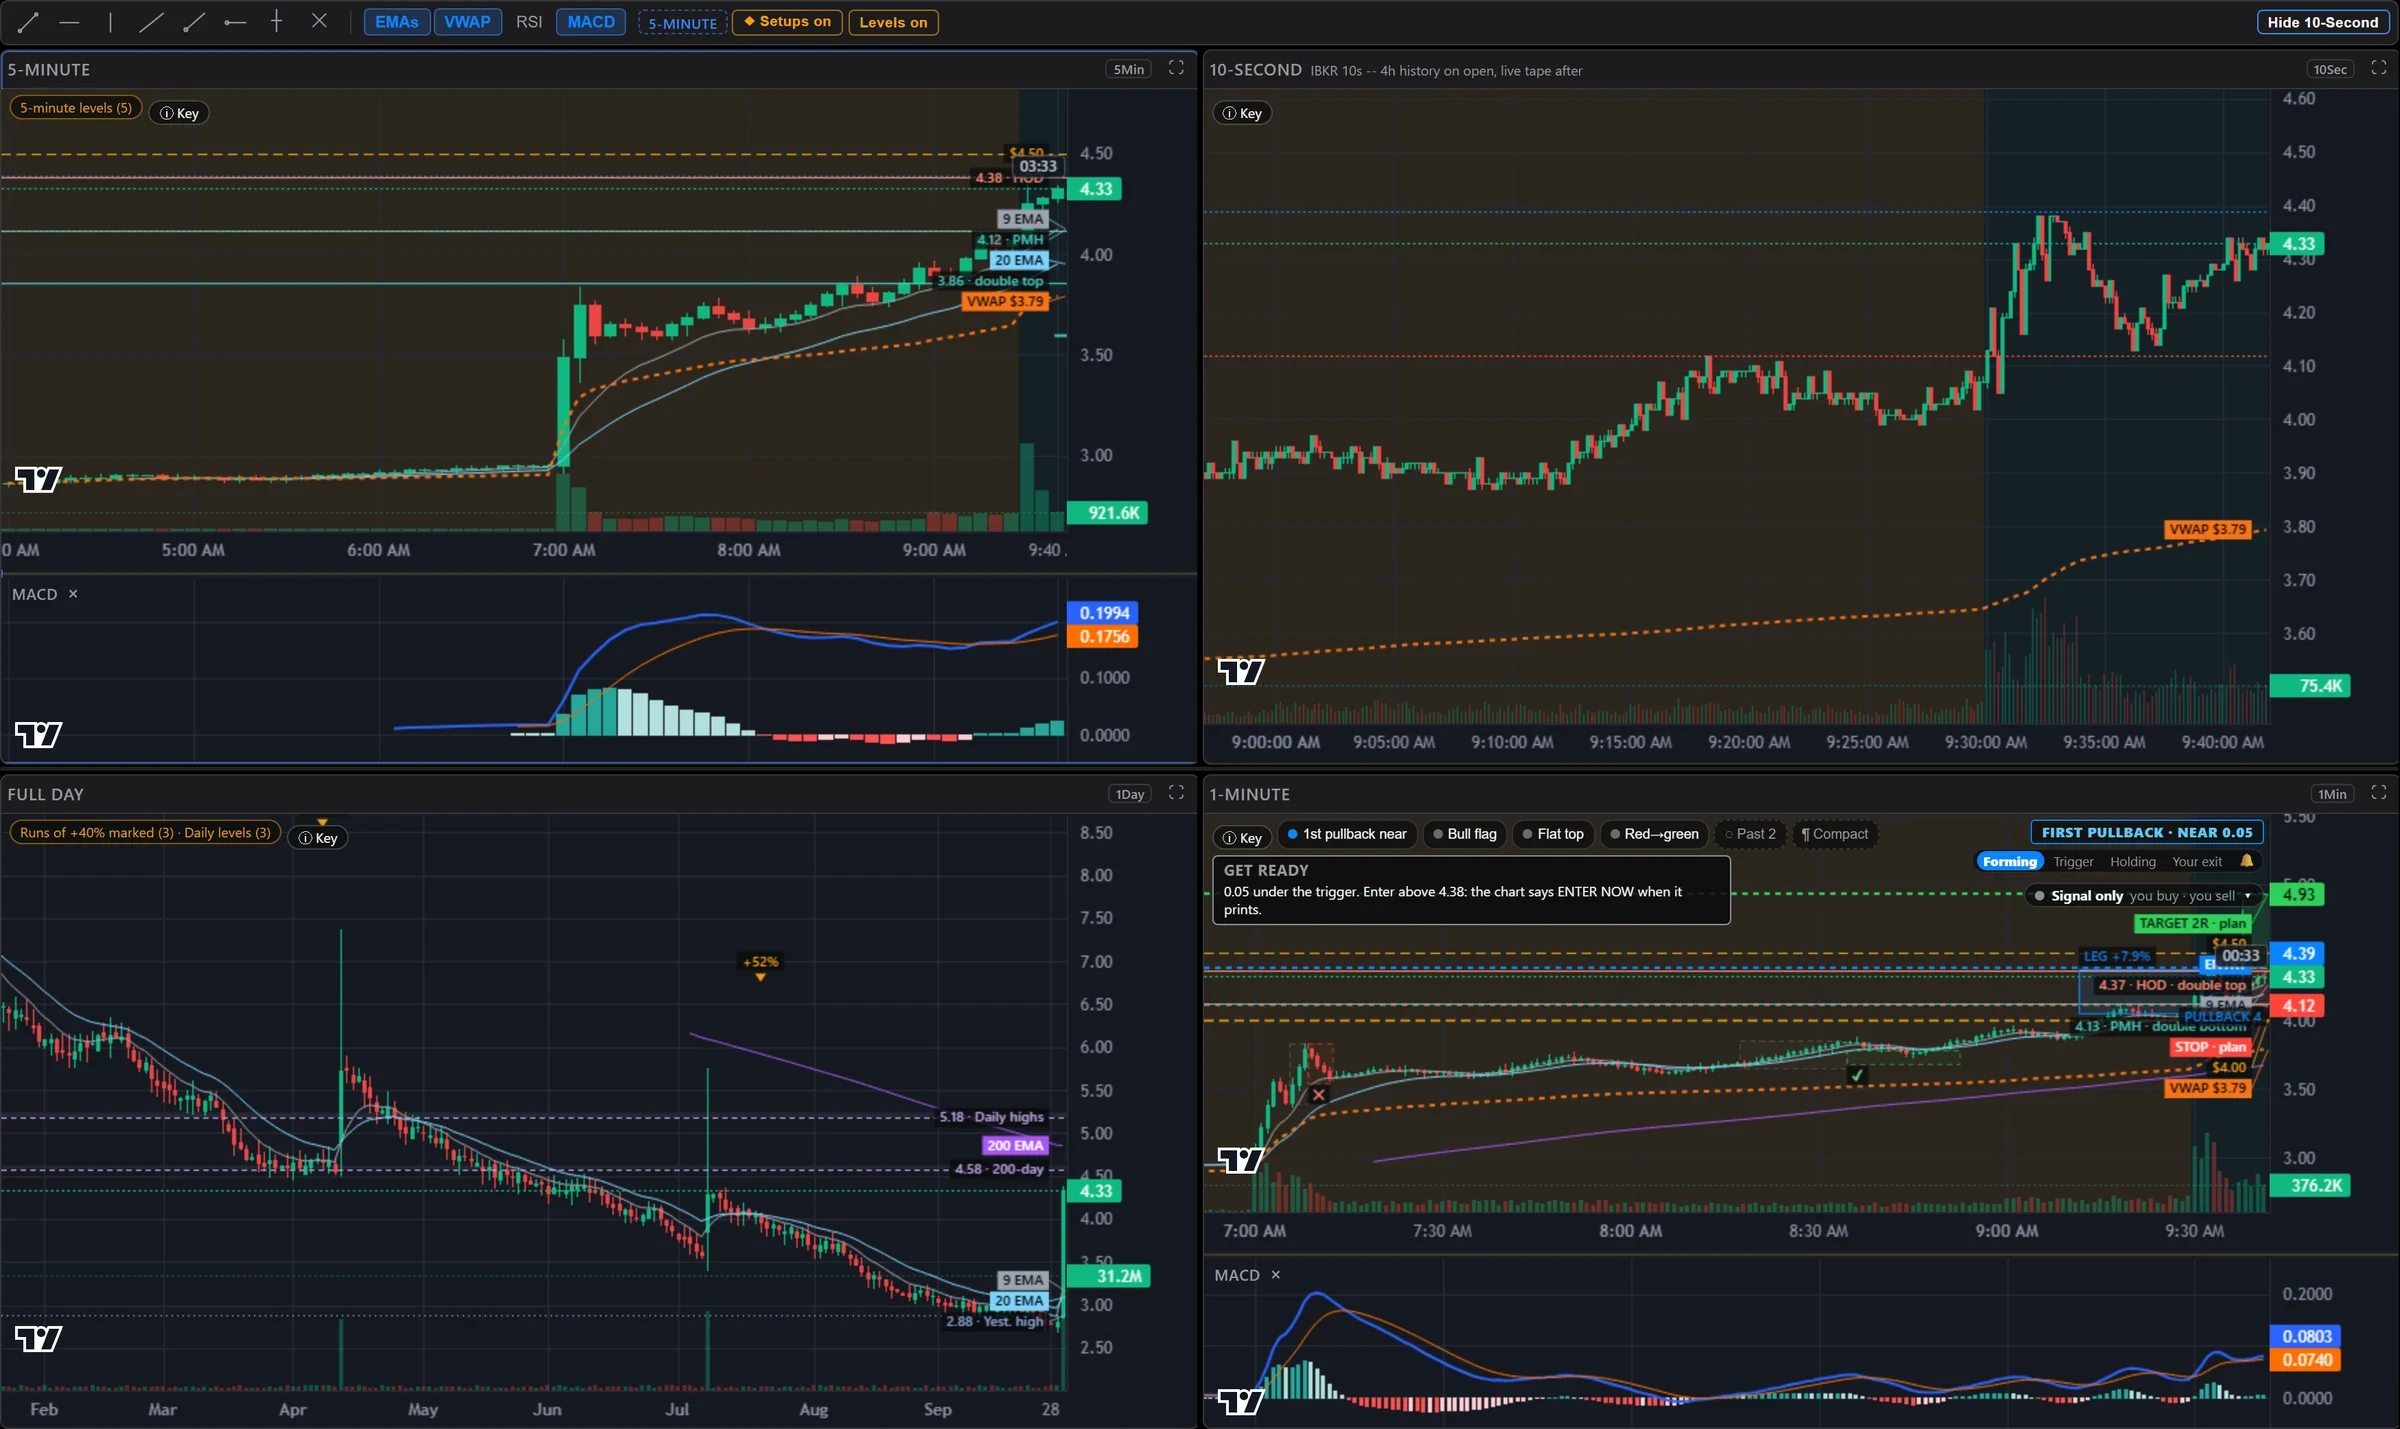2400x1429 pixels.
Task: Open 1Min timeframe dropdown on 1-minute panel
Action: [2332, 794]
